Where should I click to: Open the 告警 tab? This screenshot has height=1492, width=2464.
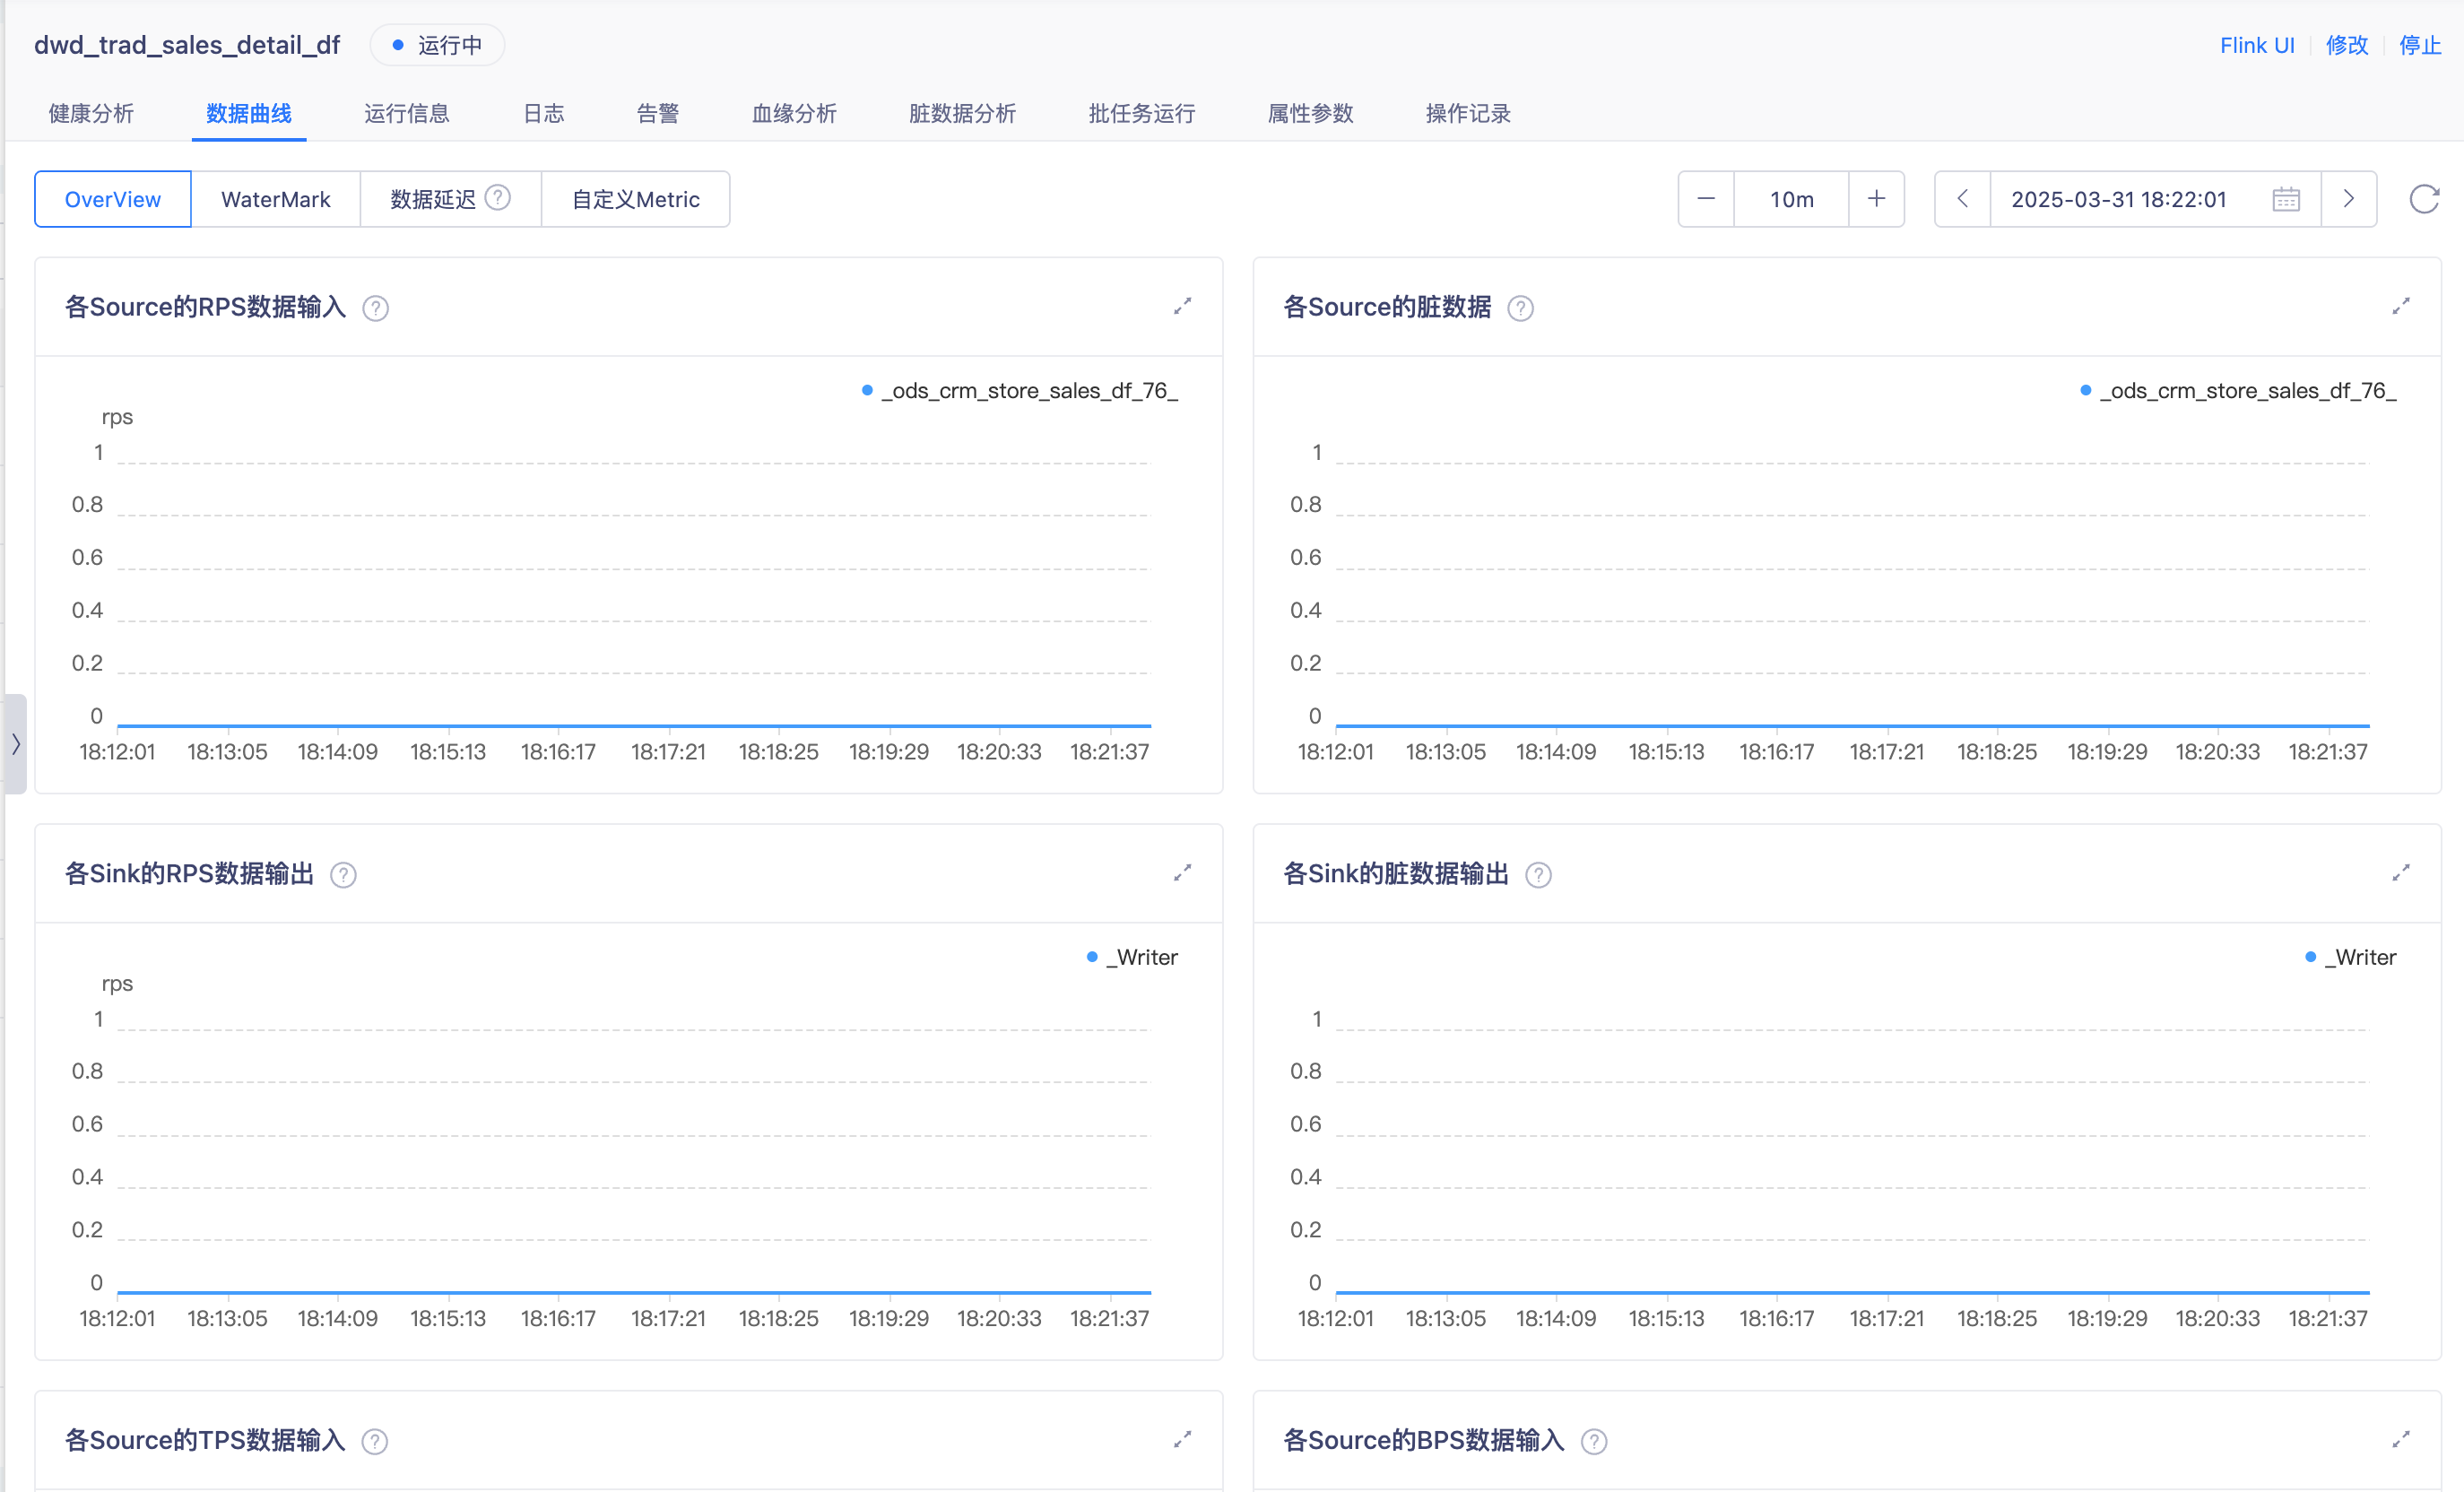click(x=658, y=113)
